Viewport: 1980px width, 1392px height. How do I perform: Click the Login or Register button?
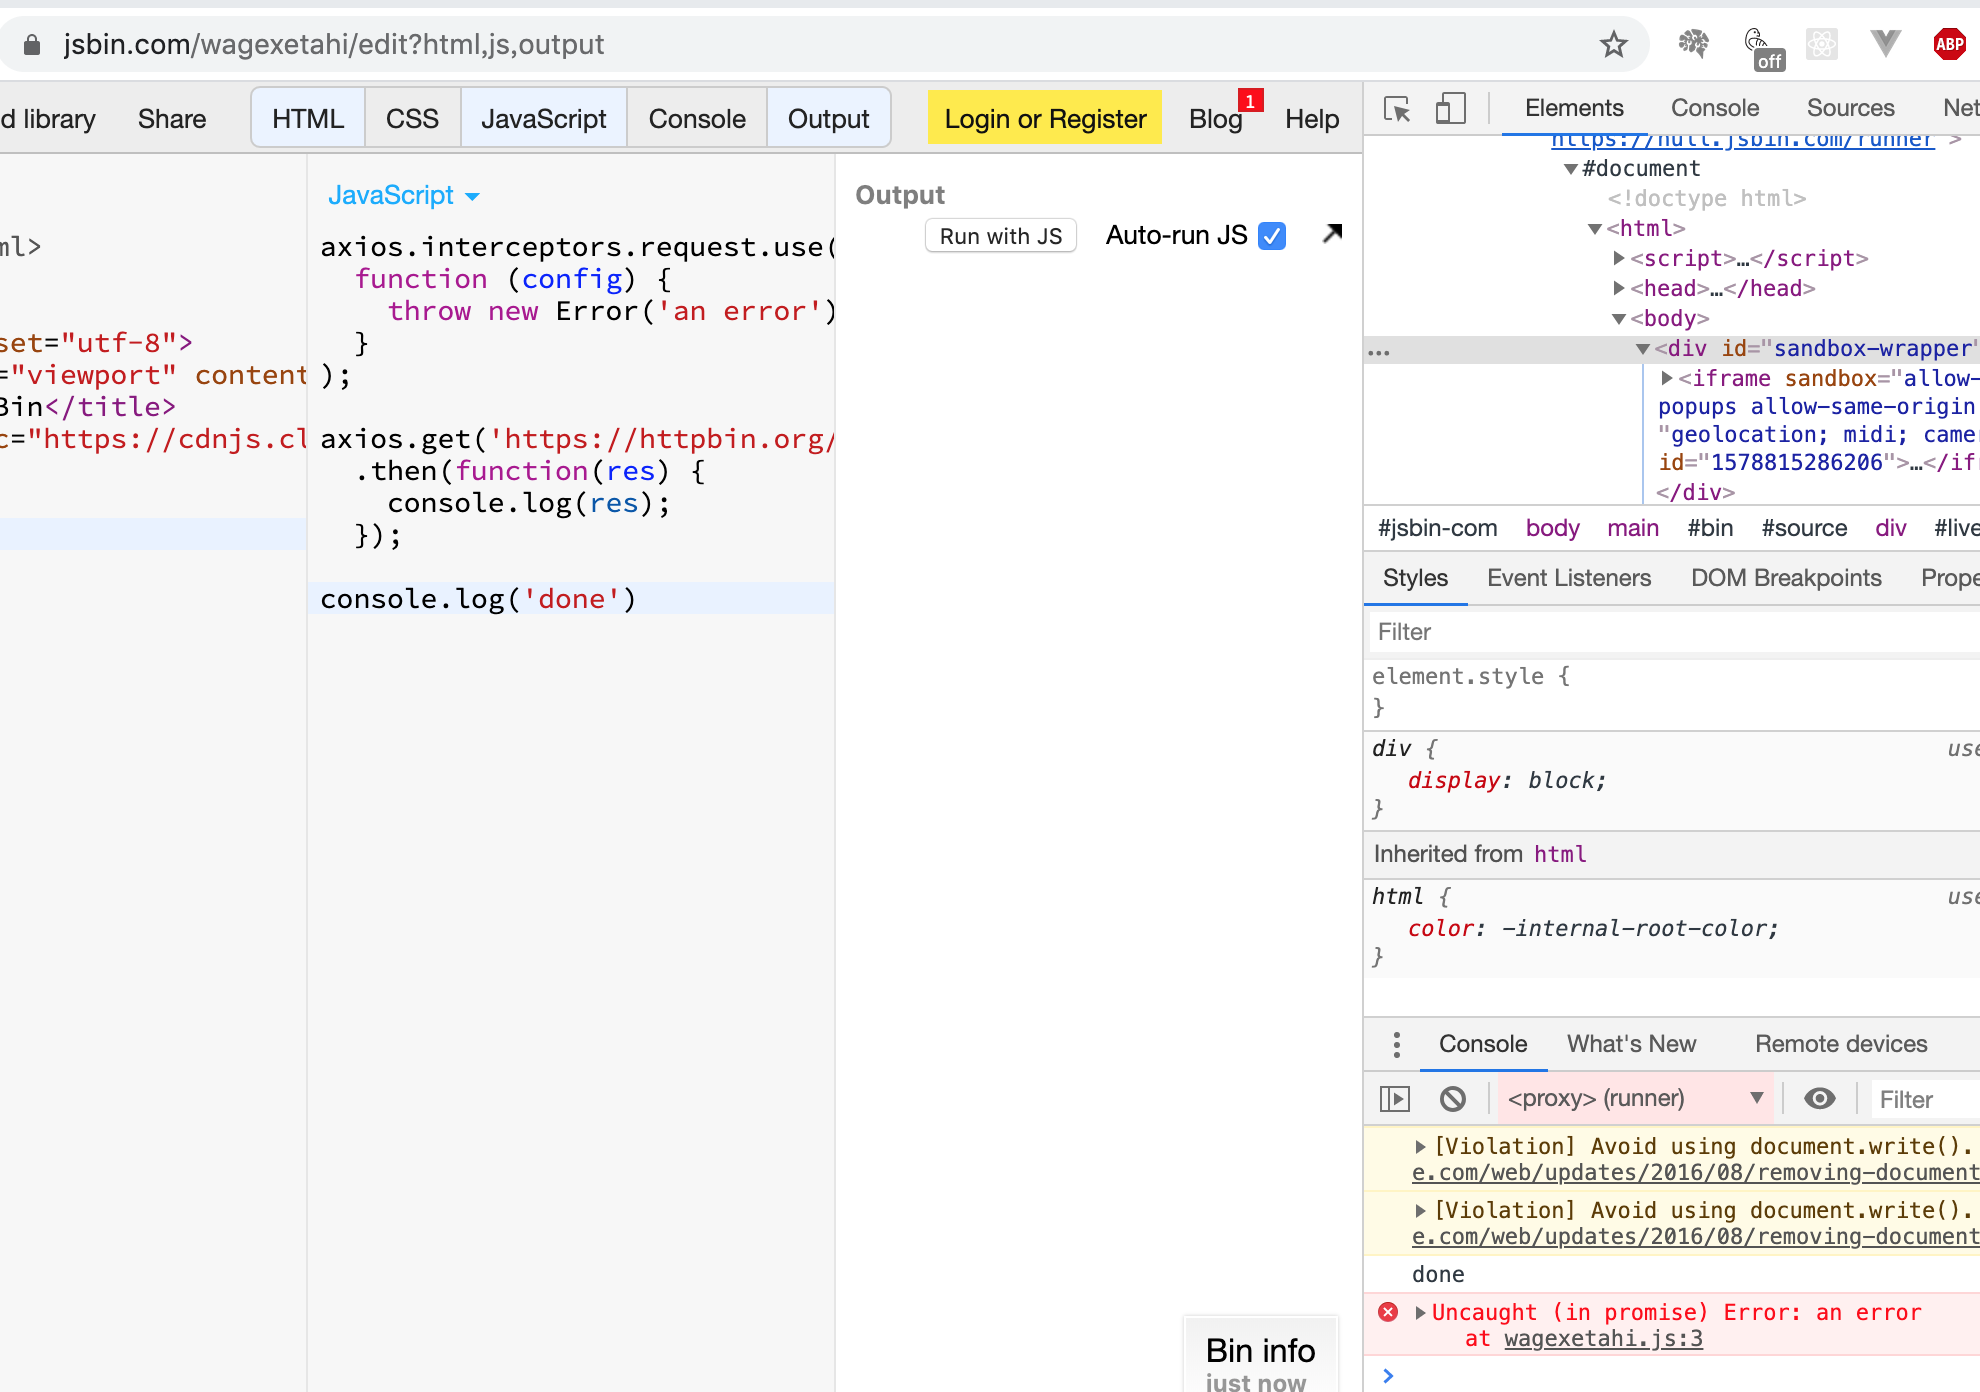1045,119
